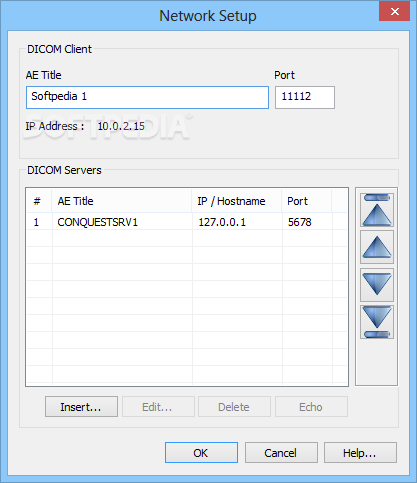Screen dimensions: 417x483
Task: Click the # column header
Action: (x=39, y=201)
